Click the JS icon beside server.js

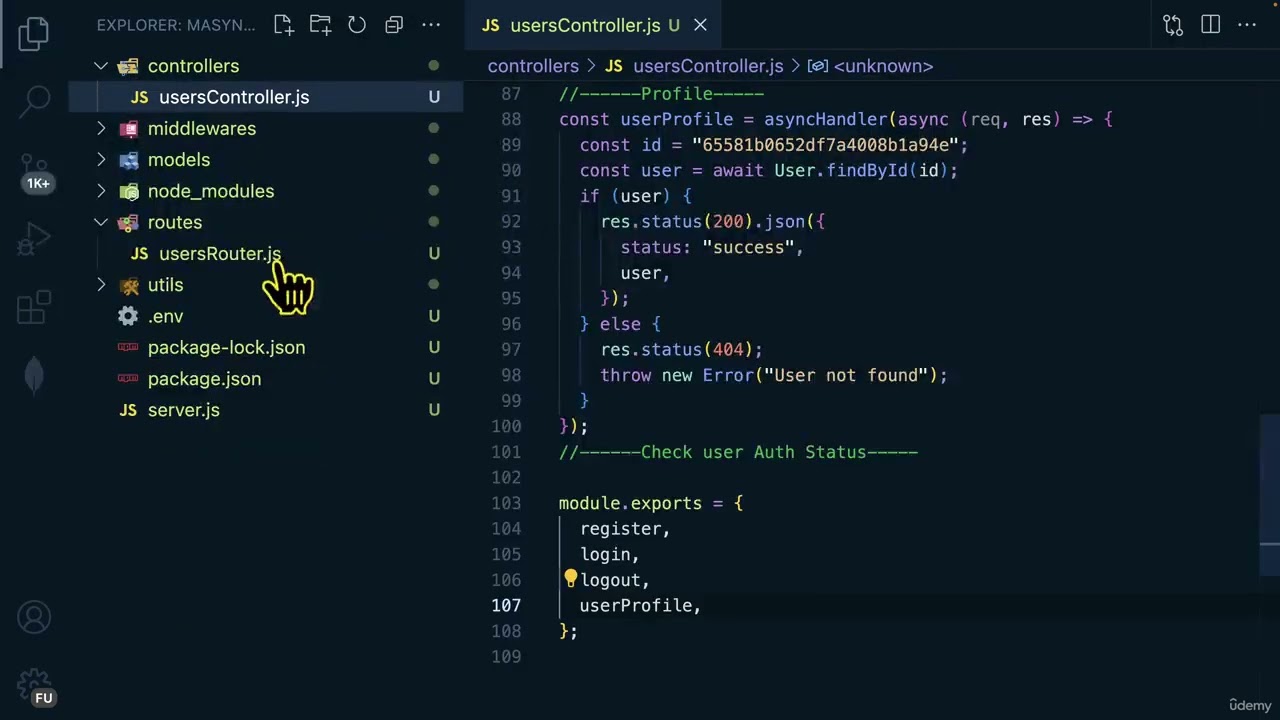pos(128,410)
